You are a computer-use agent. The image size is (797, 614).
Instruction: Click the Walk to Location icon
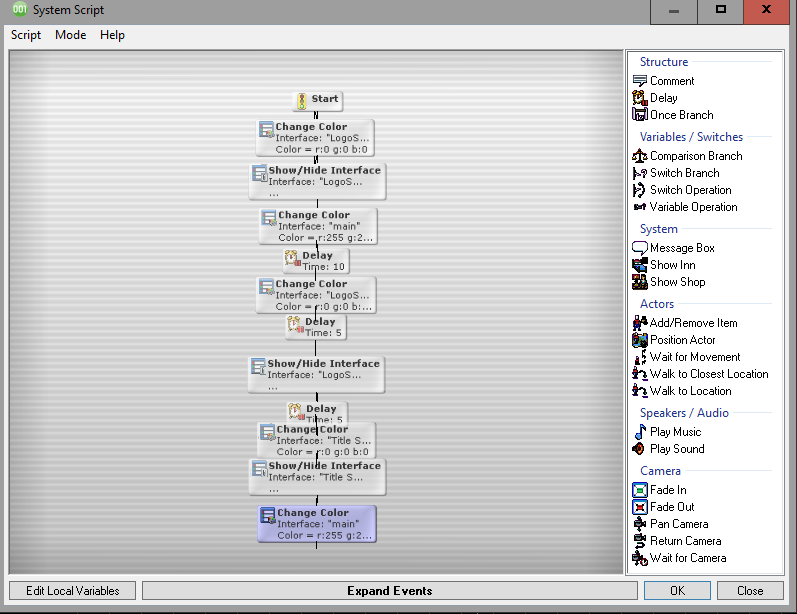[639, 391]
